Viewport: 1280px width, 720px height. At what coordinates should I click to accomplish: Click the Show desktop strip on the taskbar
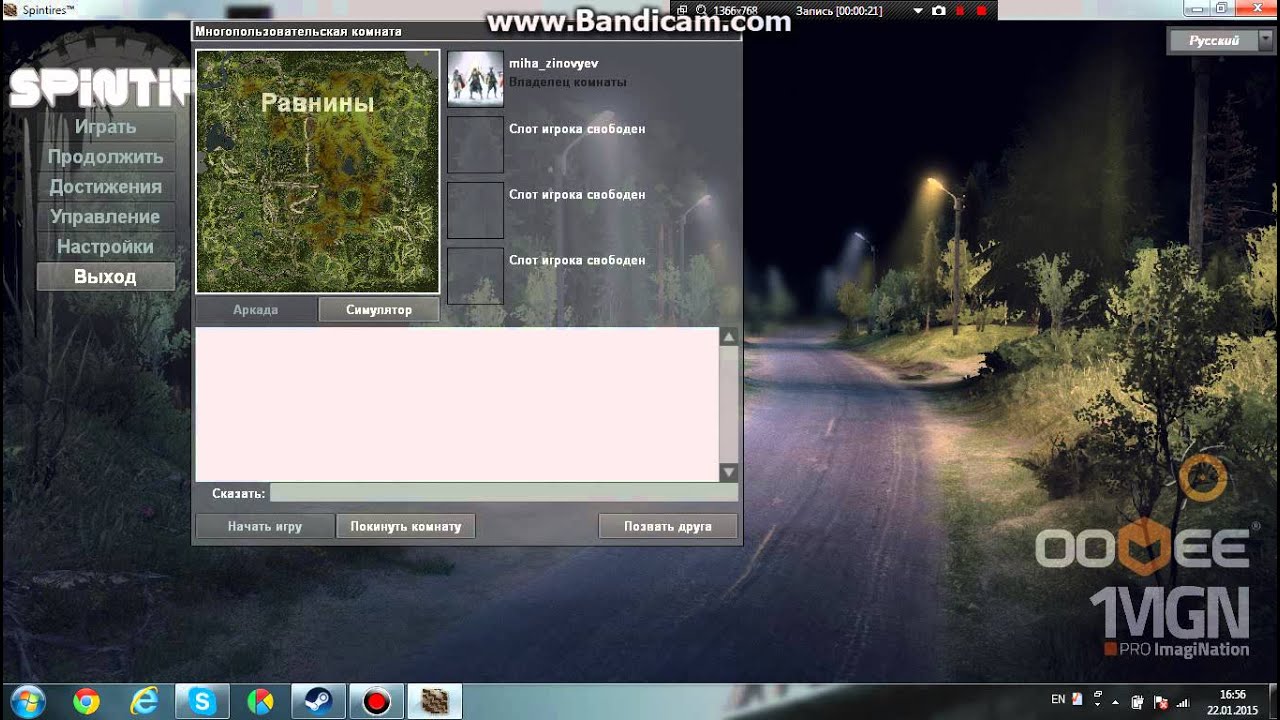click(1273, 702)
